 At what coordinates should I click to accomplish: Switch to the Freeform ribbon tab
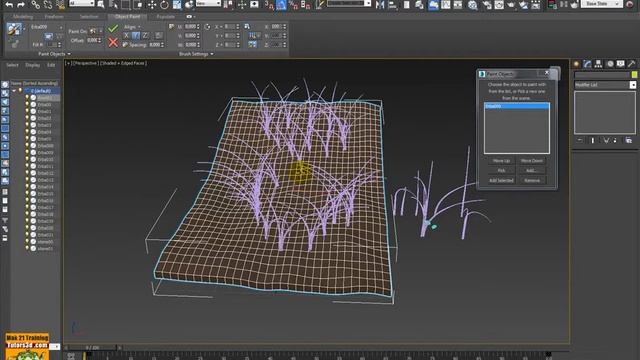coord(54,17)
